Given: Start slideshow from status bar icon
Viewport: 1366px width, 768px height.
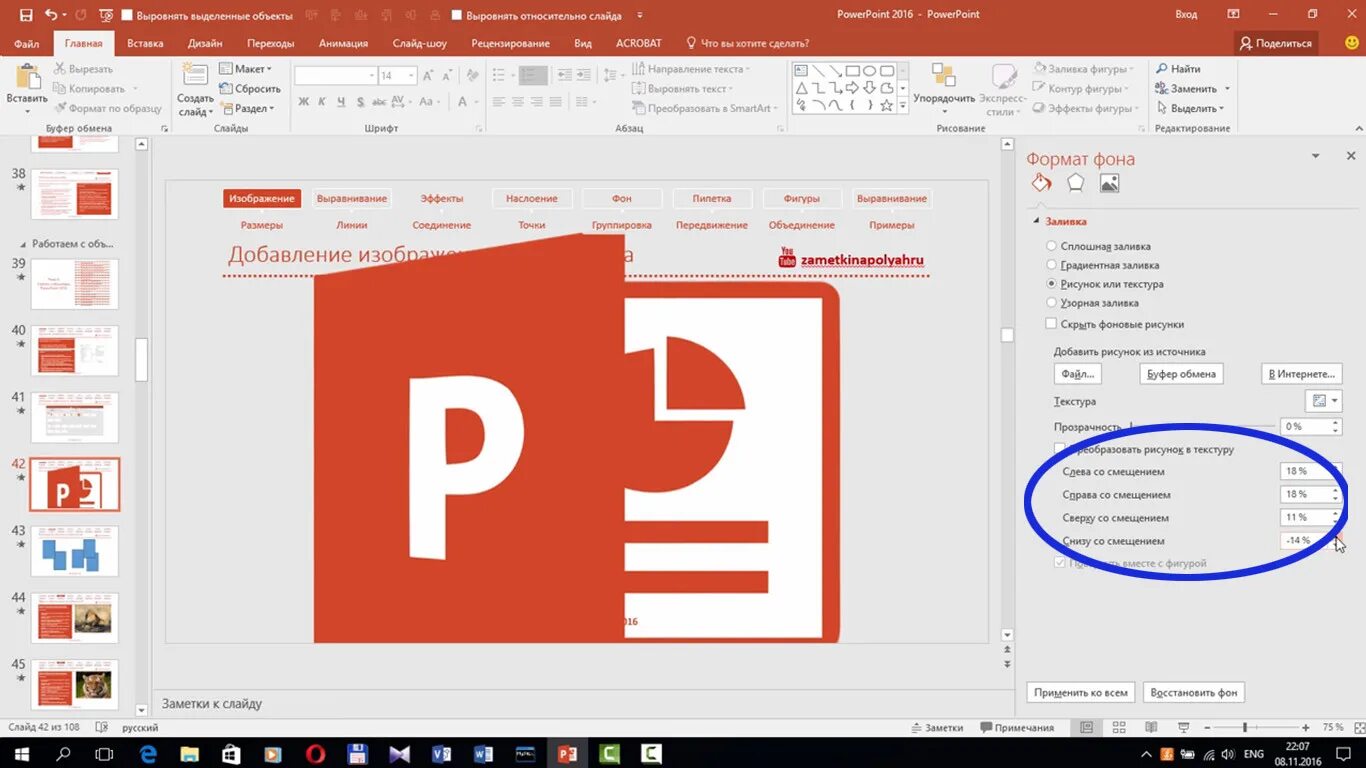Looking at the screenshot, I should (x=1184, y=727).
